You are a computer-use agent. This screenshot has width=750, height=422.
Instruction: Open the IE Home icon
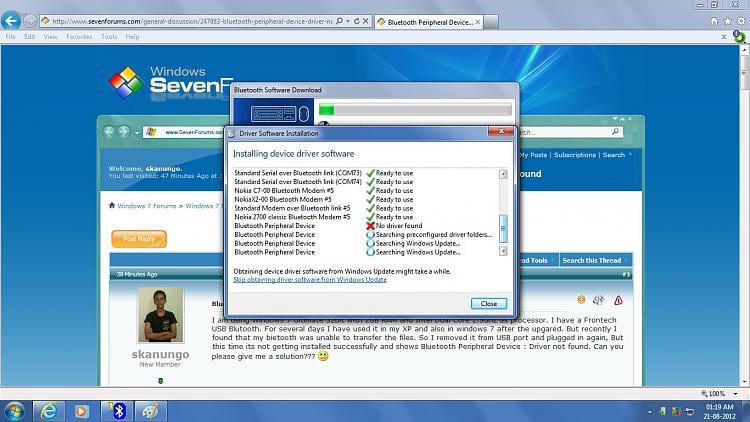pos(714,21)
